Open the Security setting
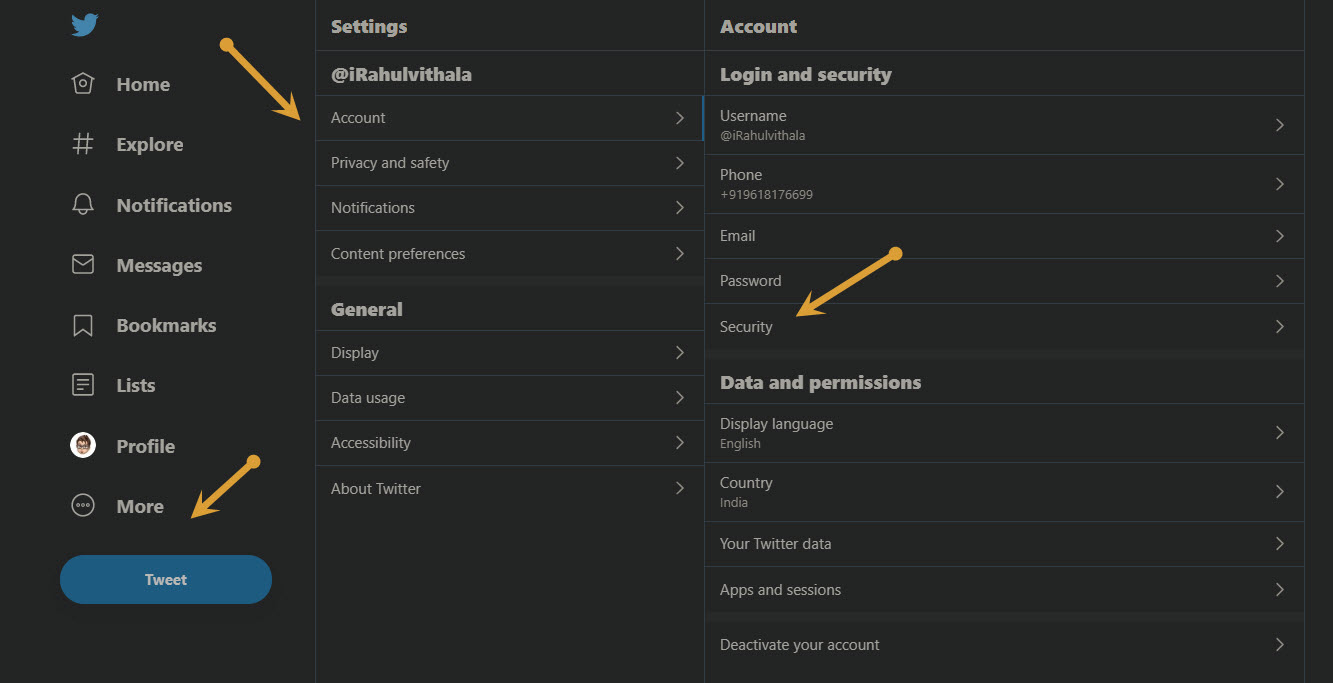1333x683 pixels. pos(1004,327)
